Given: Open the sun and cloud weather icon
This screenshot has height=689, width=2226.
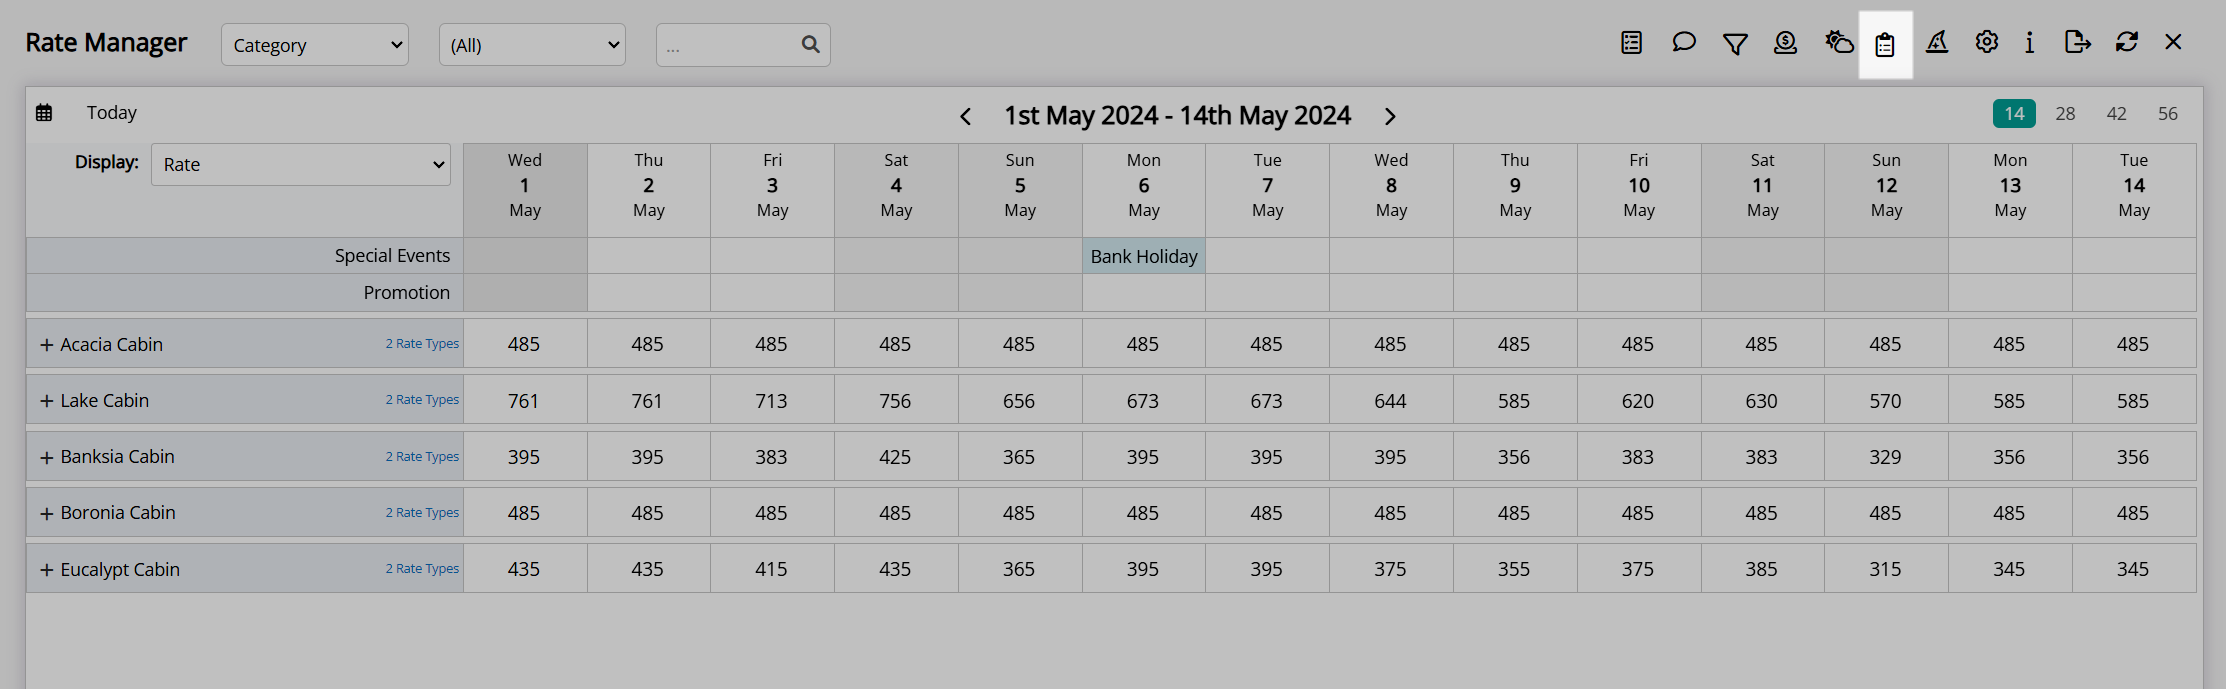Looking at the screenshot, I should tap(1838, 42).
